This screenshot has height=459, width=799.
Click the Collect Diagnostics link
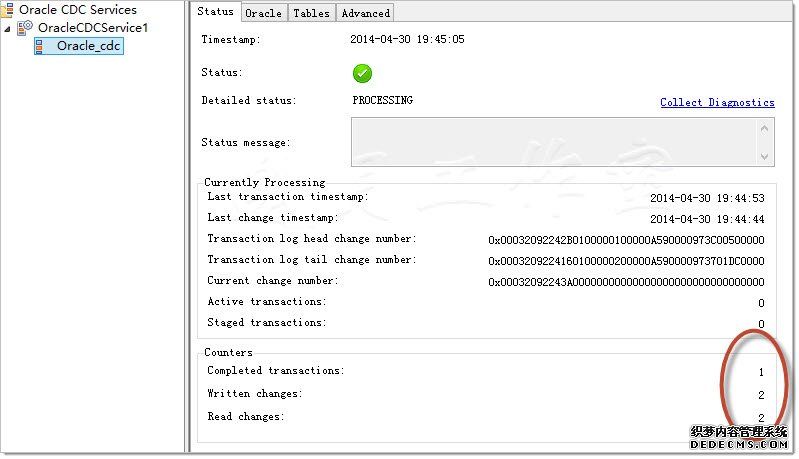point(717,102)
